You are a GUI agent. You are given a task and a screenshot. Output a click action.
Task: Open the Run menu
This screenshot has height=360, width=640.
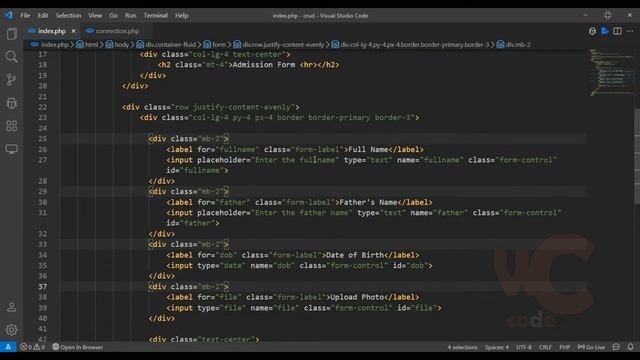click(x=130, y=16)
